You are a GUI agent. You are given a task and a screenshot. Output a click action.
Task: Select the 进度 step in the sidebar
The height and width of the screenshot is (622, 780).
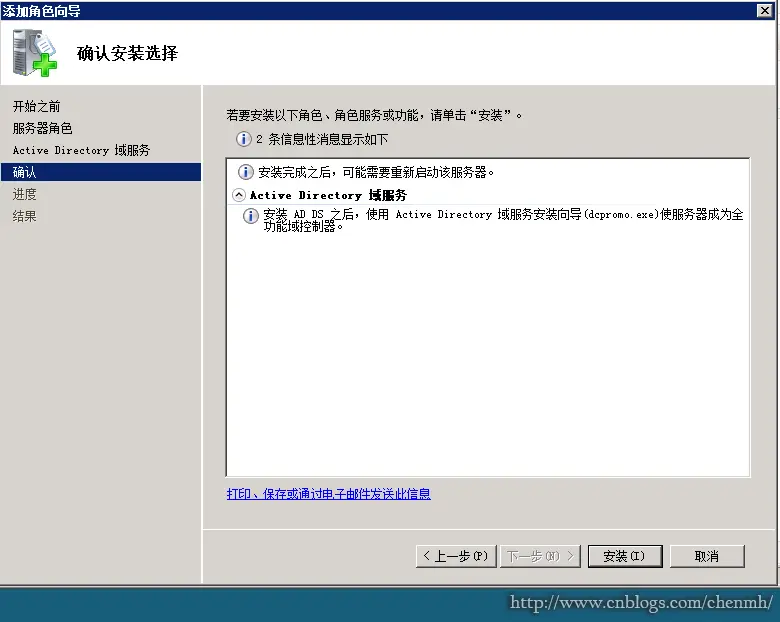pyautogui.click(x=24, y=194)
